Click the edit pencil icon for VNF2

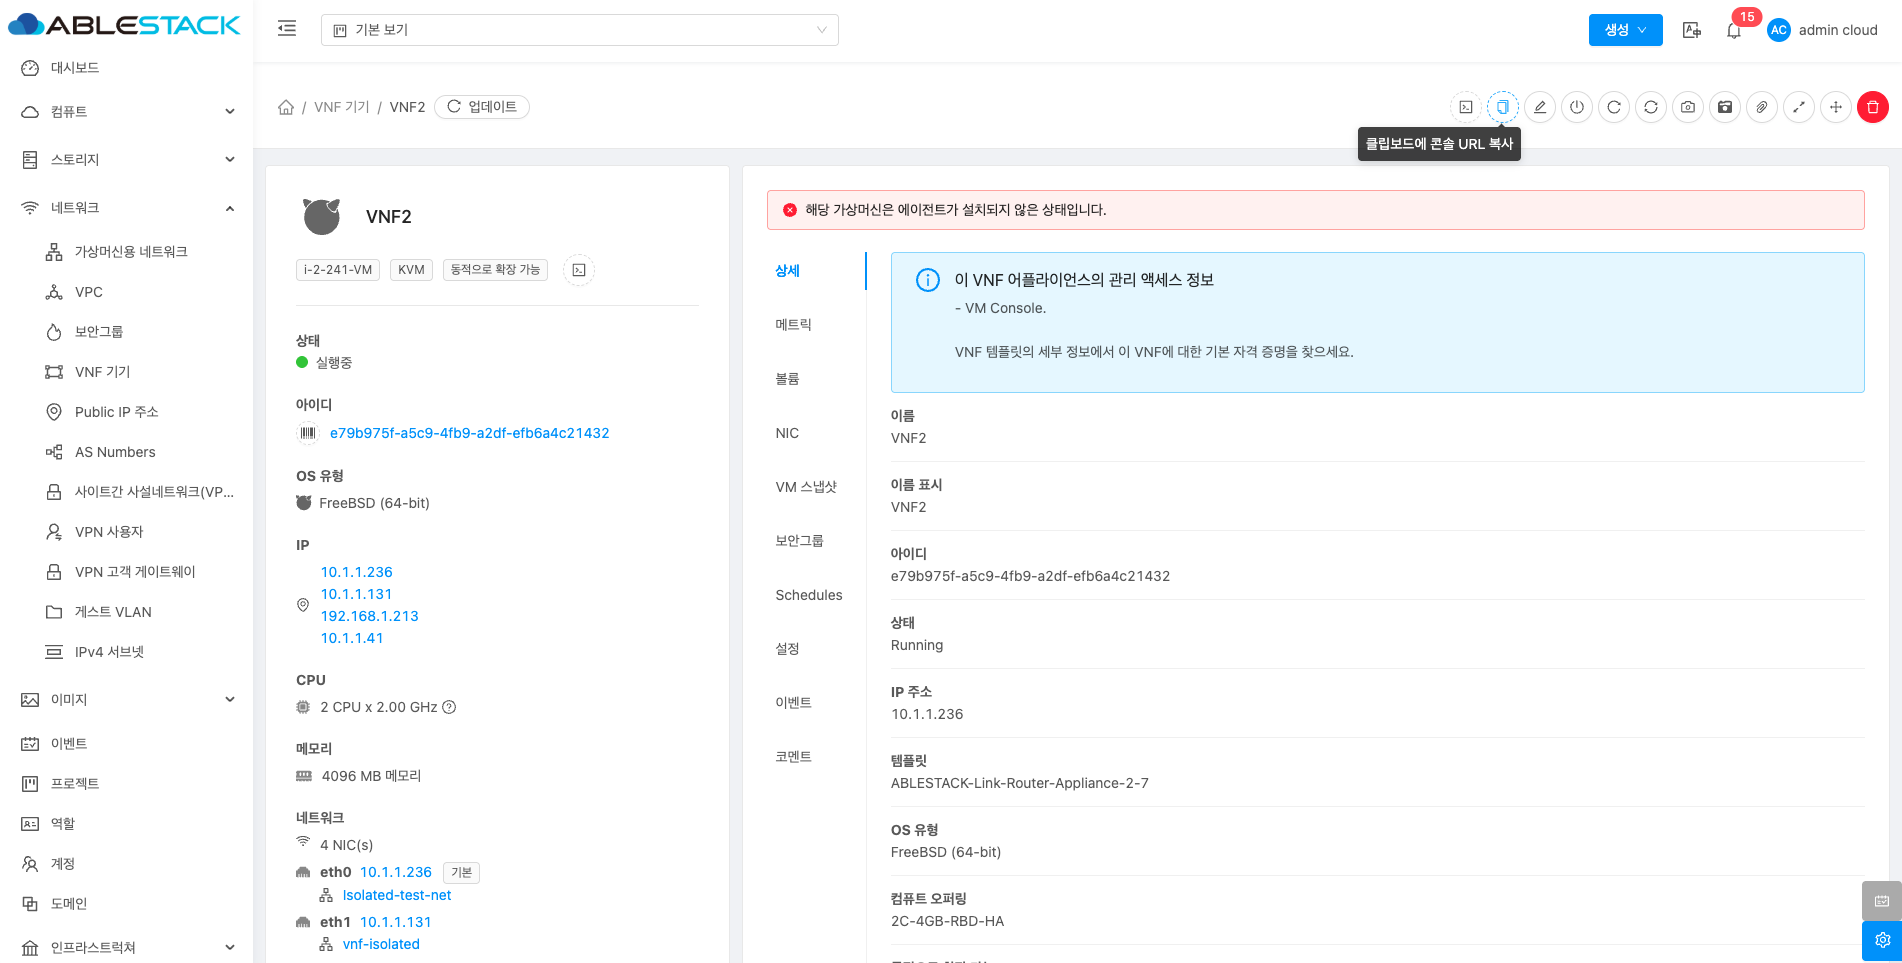1540,107
